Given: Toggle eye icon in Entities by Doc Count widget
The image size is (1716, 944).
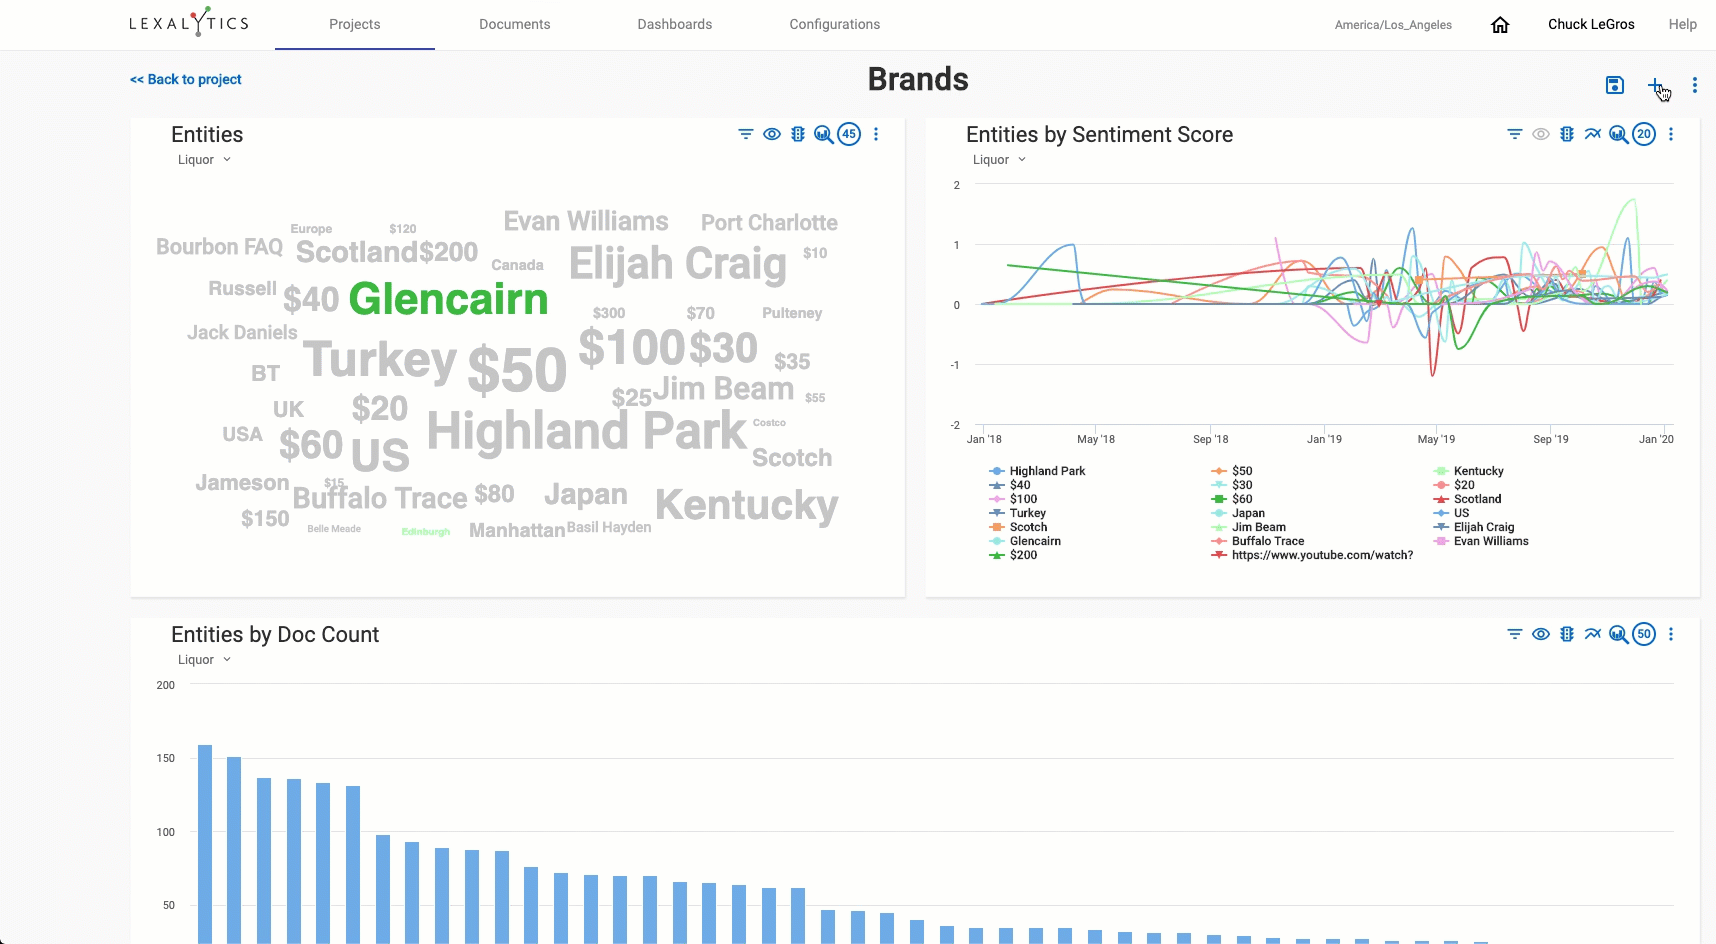Looking at the screenshot, I should pyautogui.click(x=1541, y=634).
